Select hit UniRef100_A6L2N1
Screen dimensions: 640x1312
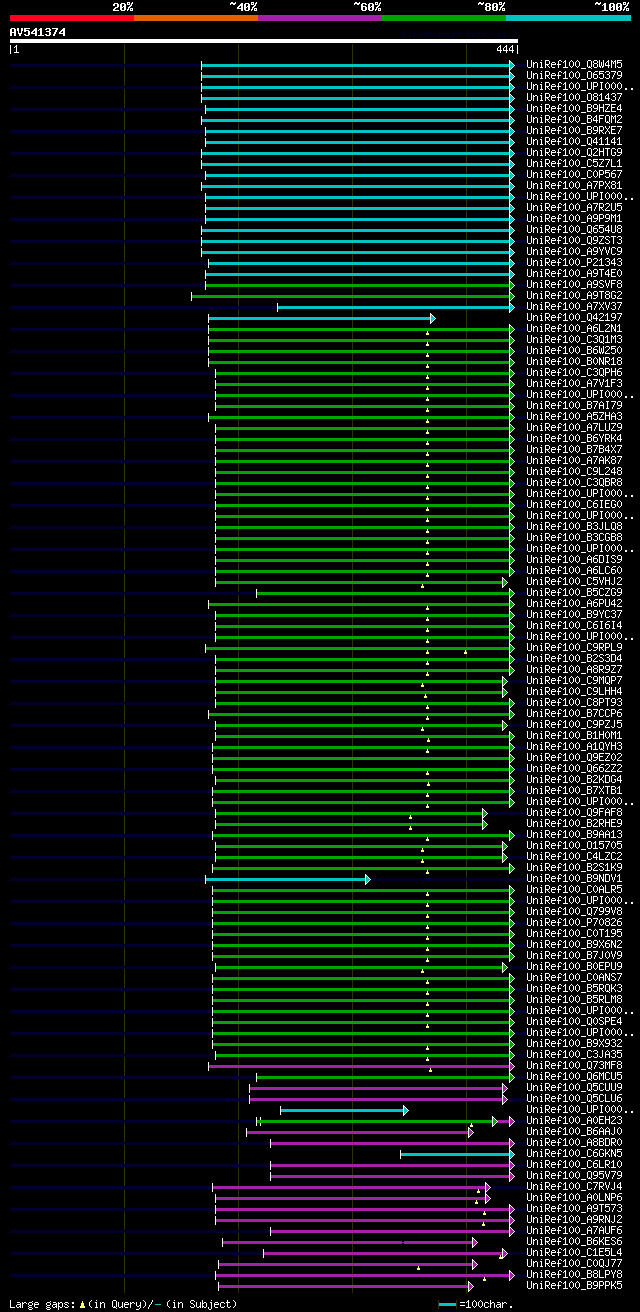point(575,328)
